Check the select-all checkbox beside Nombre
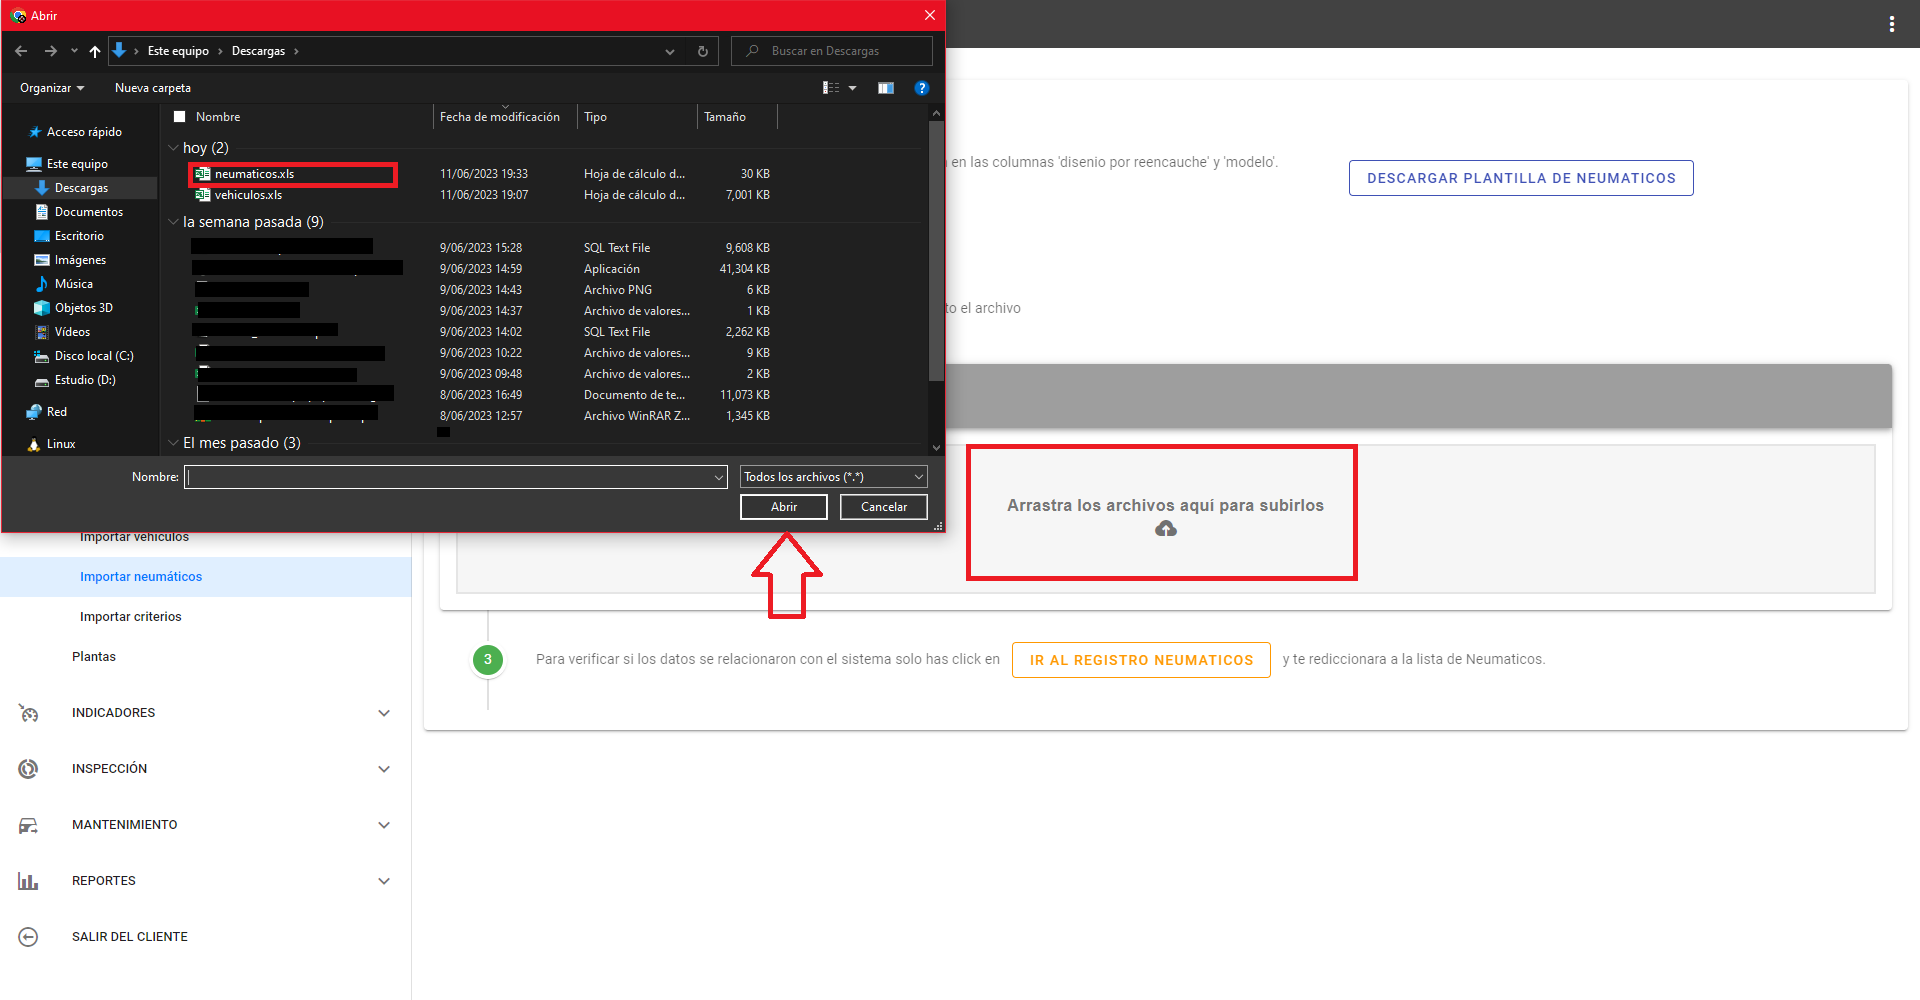 pyautogui.click(x=180, y=117)
